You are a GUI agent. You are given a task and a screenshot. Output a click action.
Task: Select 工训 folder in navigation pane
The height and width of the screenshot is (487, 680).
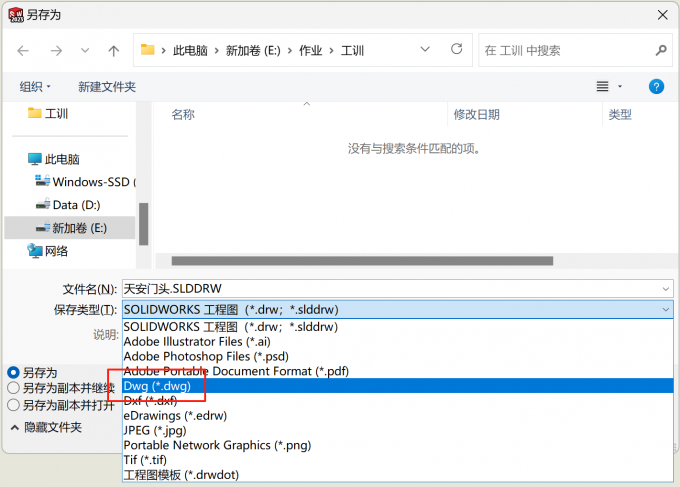tap(48, 113)
